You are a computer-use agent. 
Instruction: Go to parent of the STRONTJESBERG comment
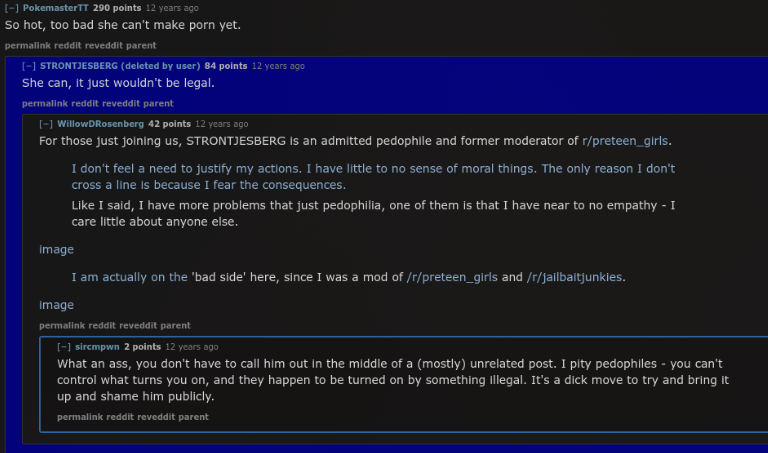pyautogui.click(x=159, y=104)
